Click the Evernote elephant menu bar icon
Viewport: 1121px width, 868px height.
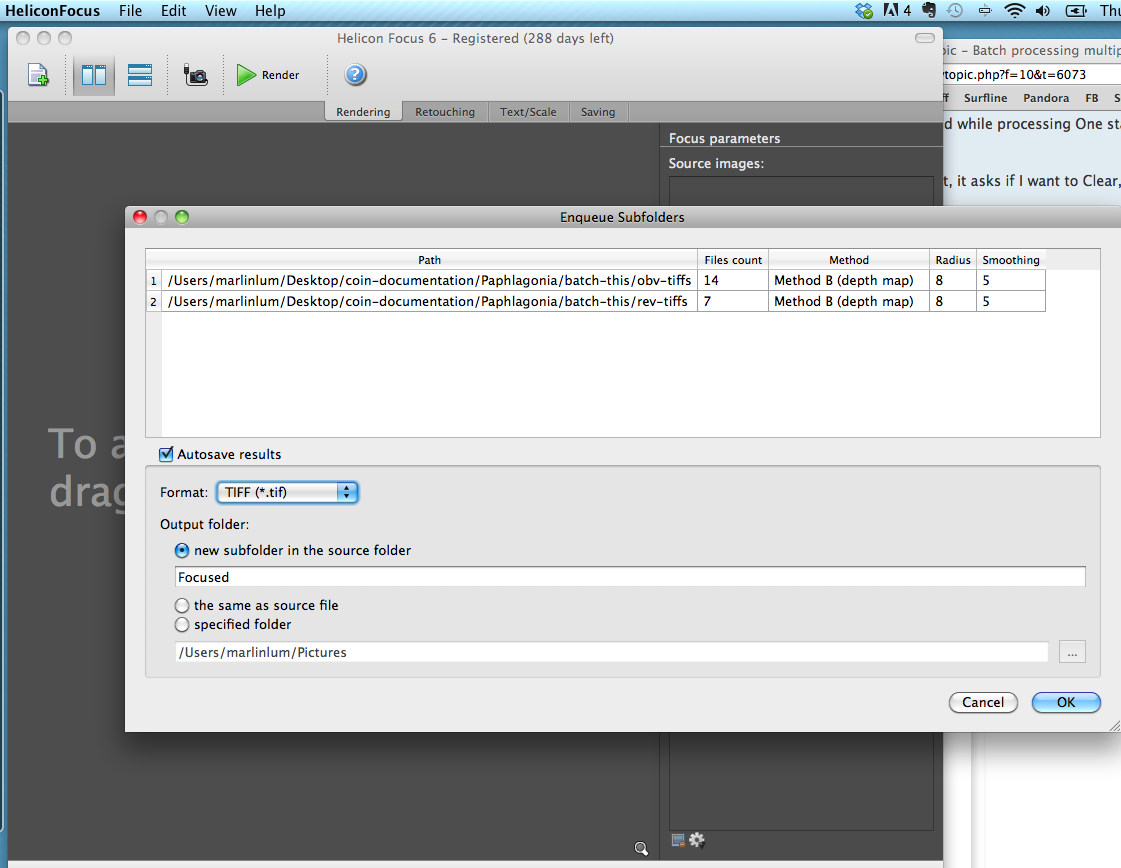[929, 11]
